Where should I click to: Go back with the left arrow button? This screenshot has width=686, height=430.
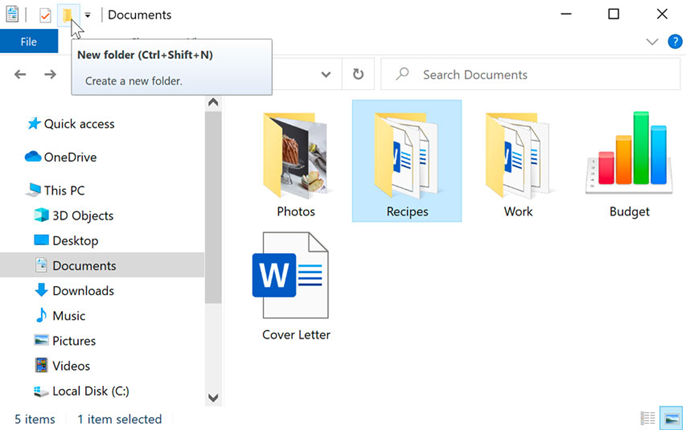[20, 74]
